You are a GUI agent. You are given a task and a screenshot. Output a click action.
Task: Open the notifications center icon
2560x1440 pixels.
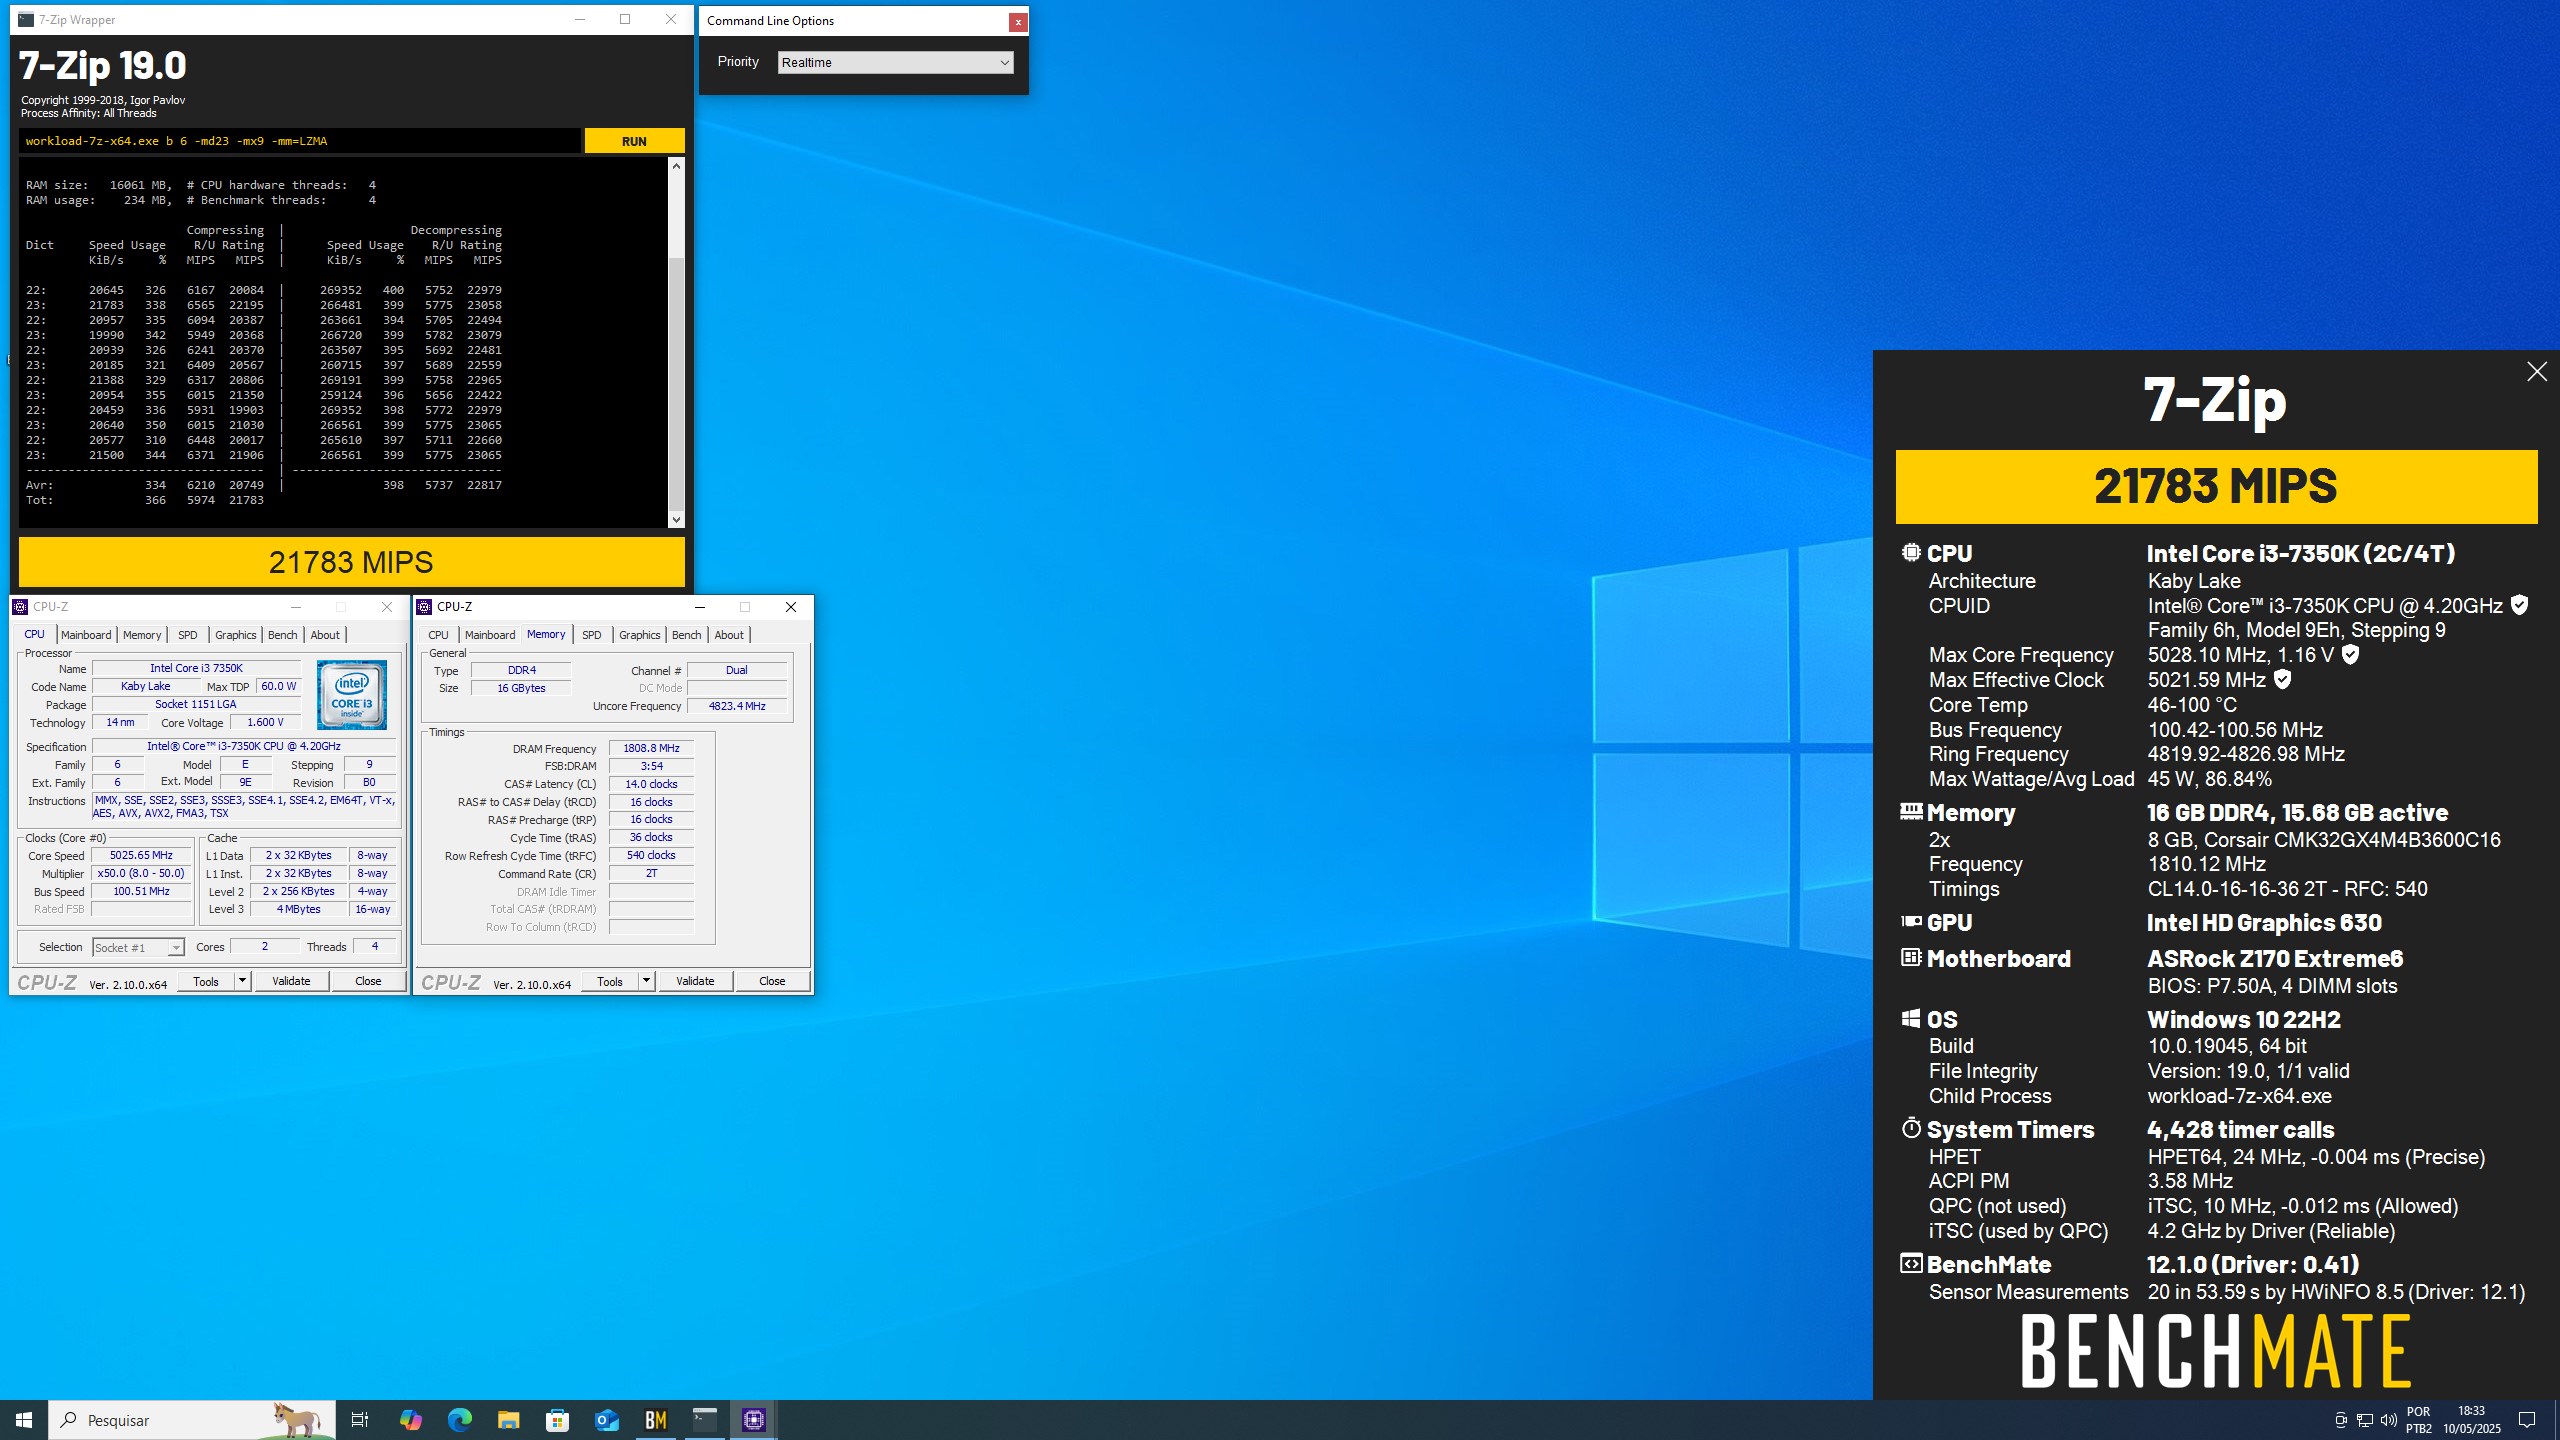point(2527,1420)
